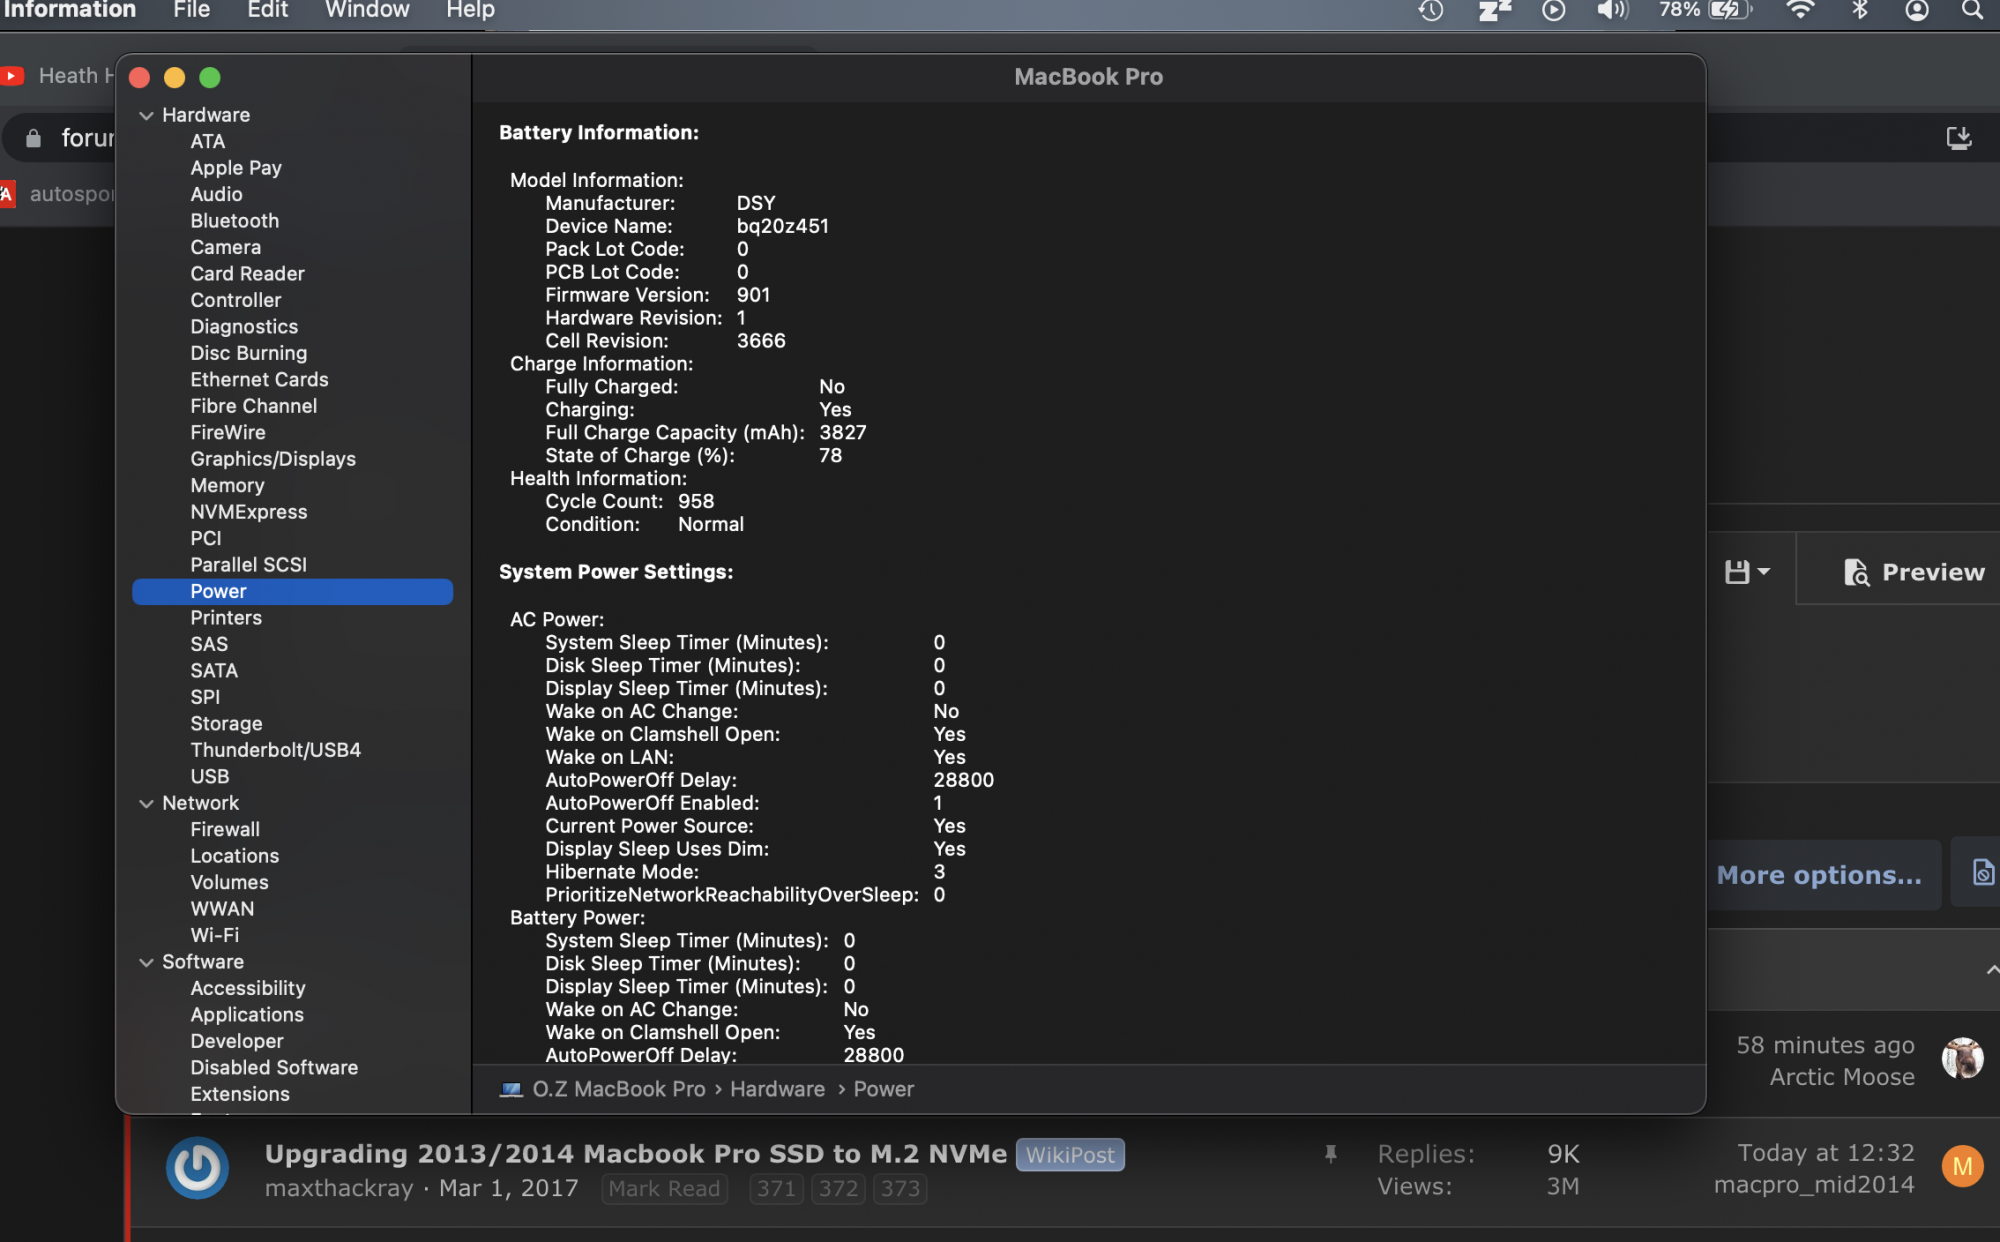The image size is (2000, 1242).
Task: Click More options button
Action: click(x=1819, y=875)
